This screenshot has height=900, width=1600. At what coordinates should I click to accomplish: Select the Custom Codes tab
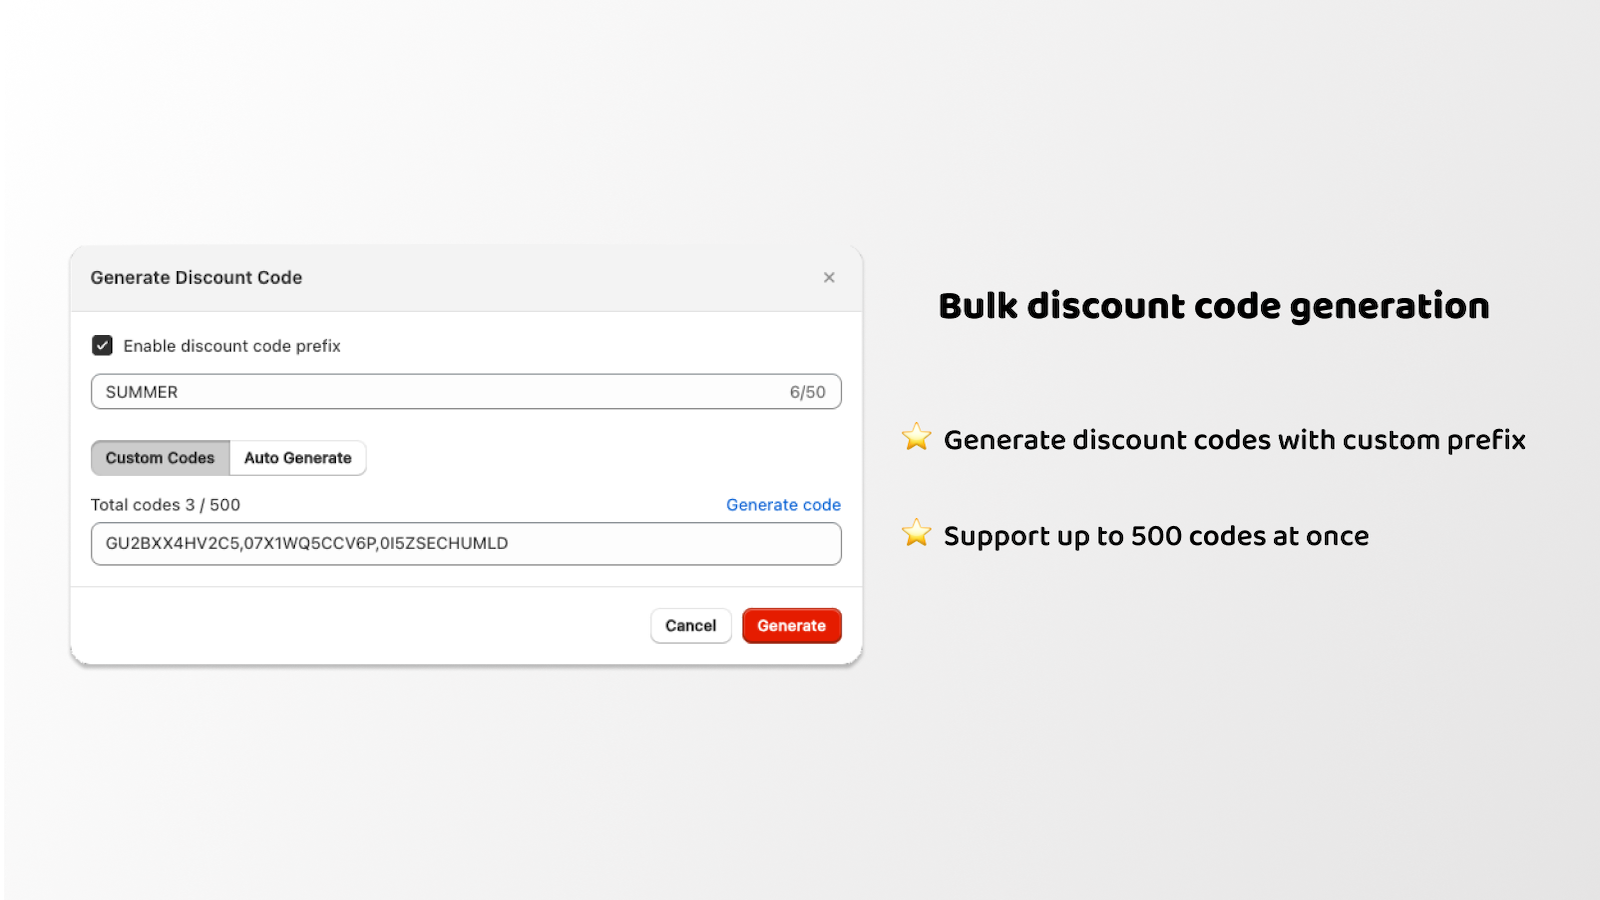tap(160, 458)
